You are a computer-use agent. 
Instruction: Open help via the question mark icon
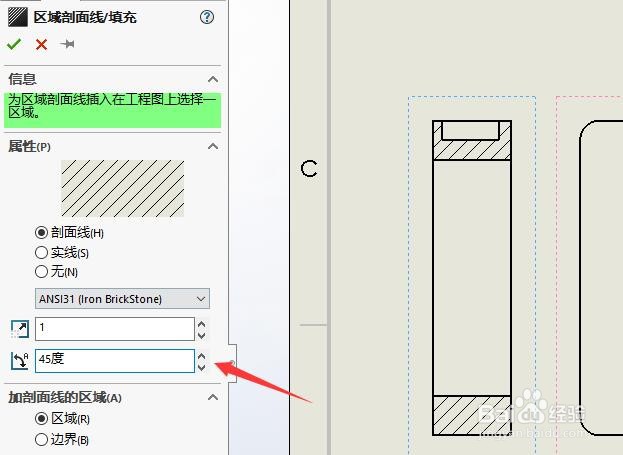[x=207, y=17]
